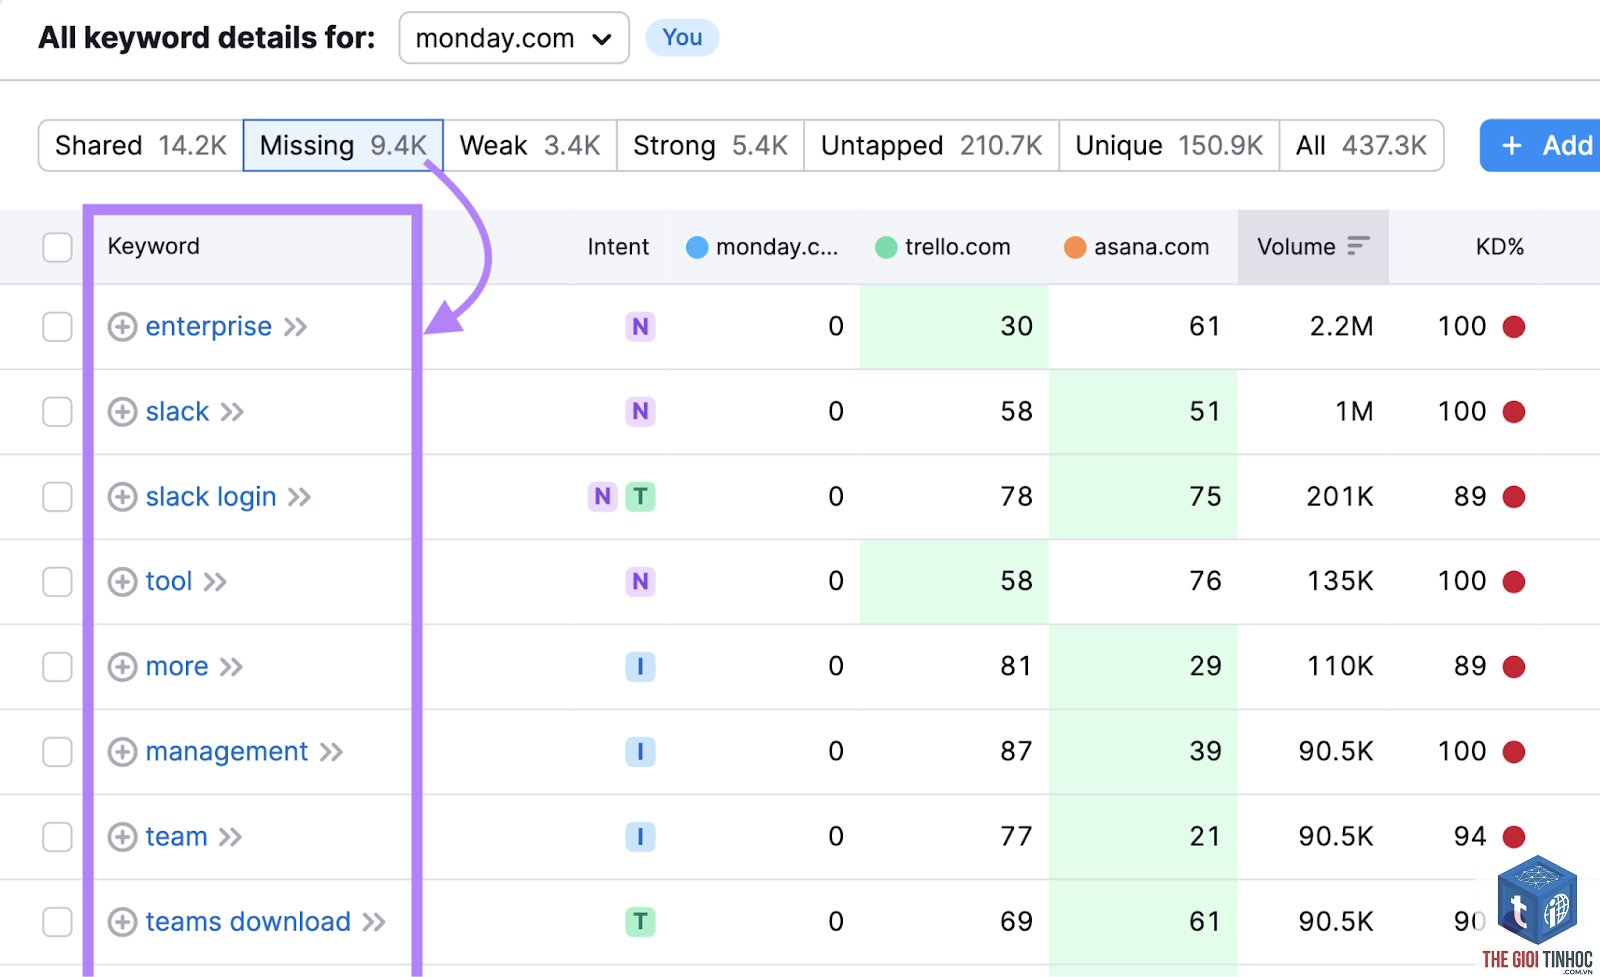Open the tool keyword link
This screenshot has width=1600, height=977.
(169, 582)
